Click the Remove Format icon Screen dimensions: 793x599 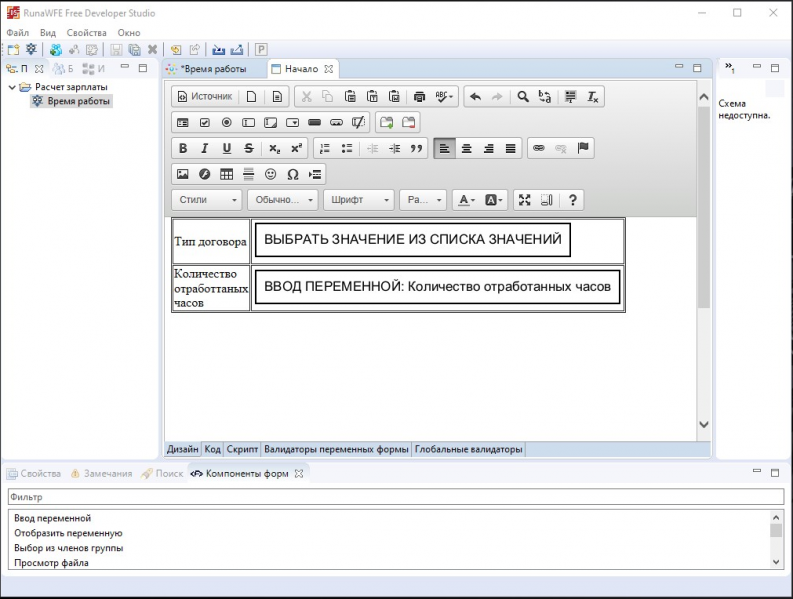tap(593, 97)
